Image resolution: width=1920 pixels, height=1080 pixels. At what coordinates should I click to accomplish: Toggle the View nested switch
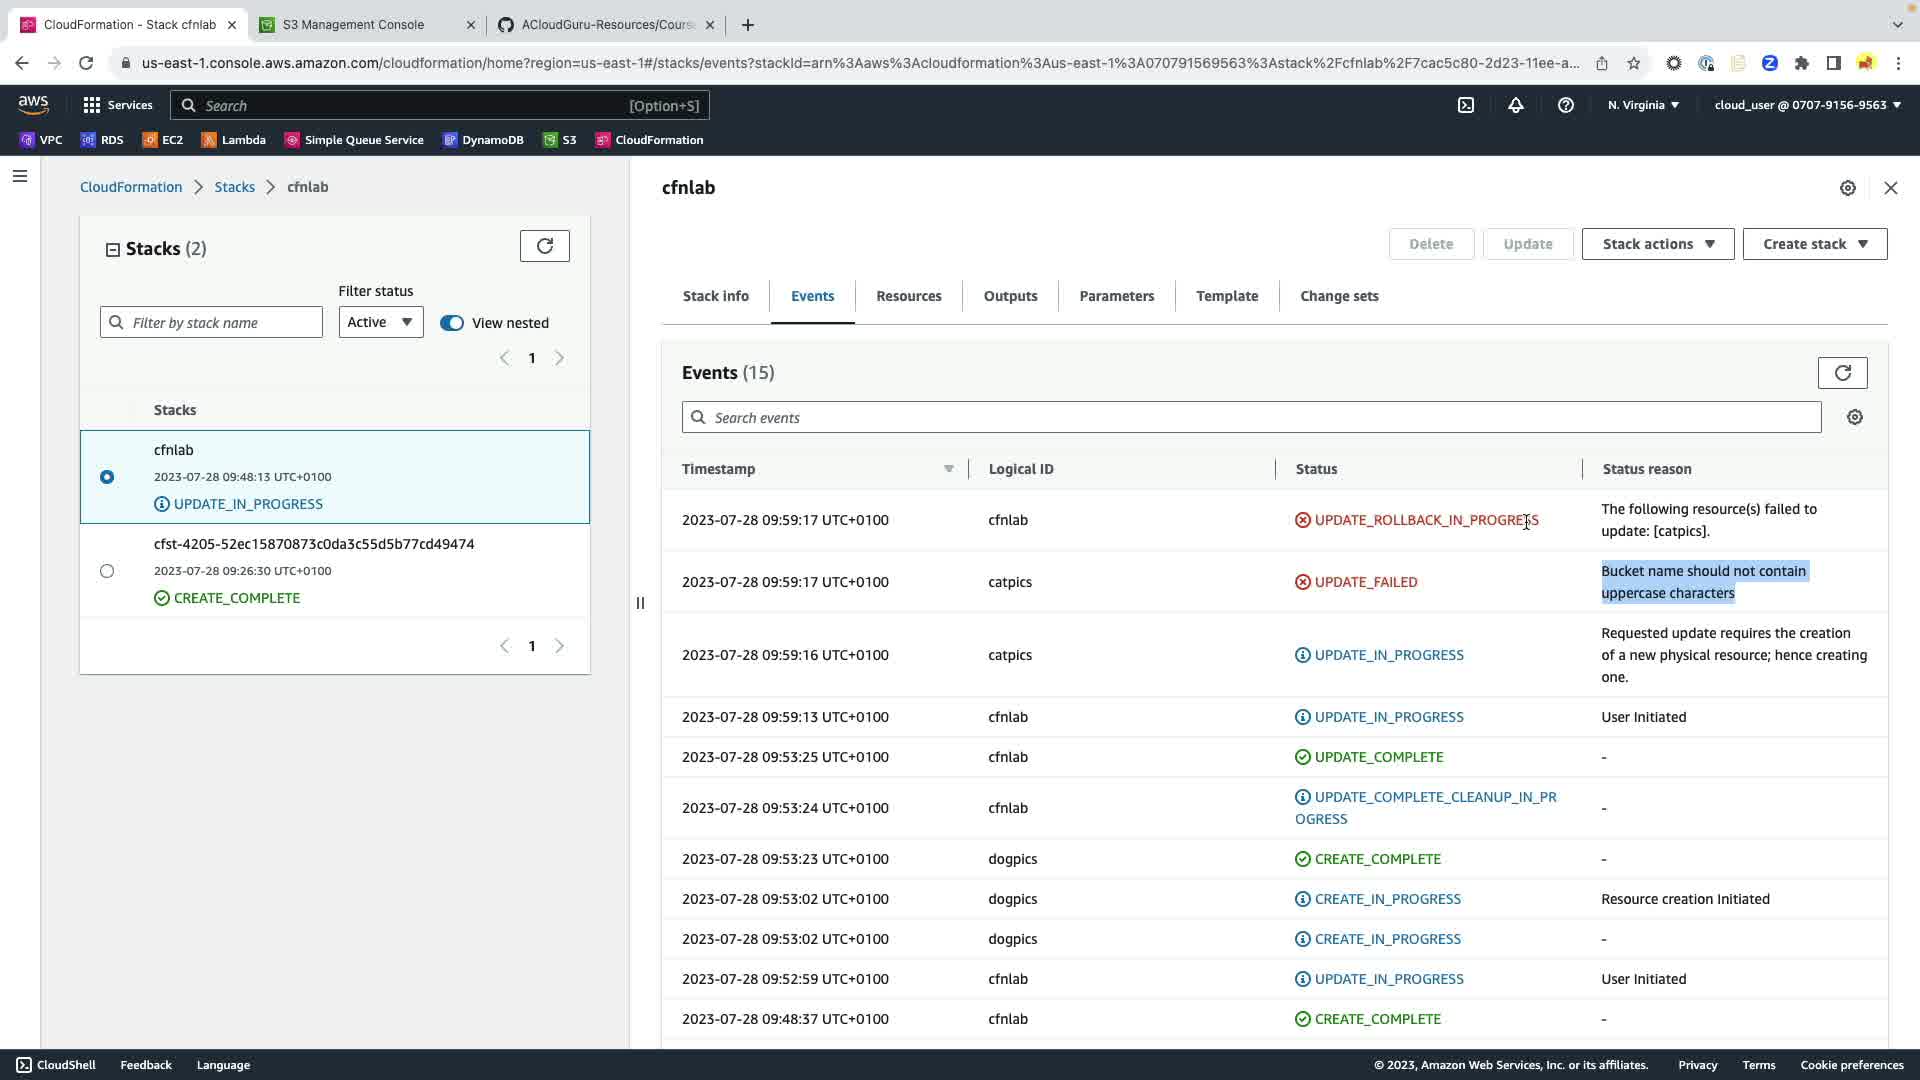tap(452, 323)
